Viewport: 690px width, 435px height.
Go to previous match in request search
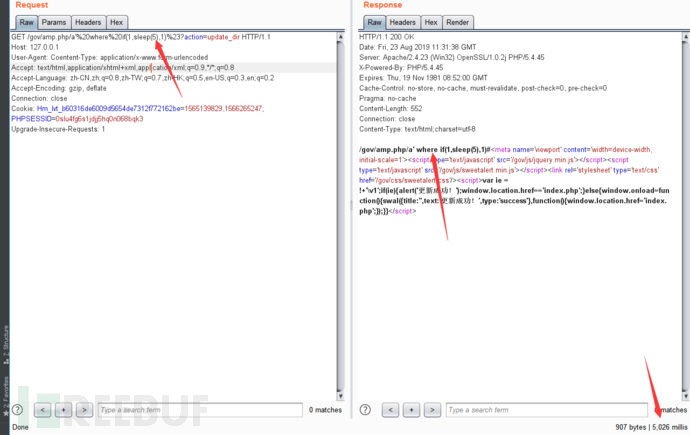pos(43,410)
